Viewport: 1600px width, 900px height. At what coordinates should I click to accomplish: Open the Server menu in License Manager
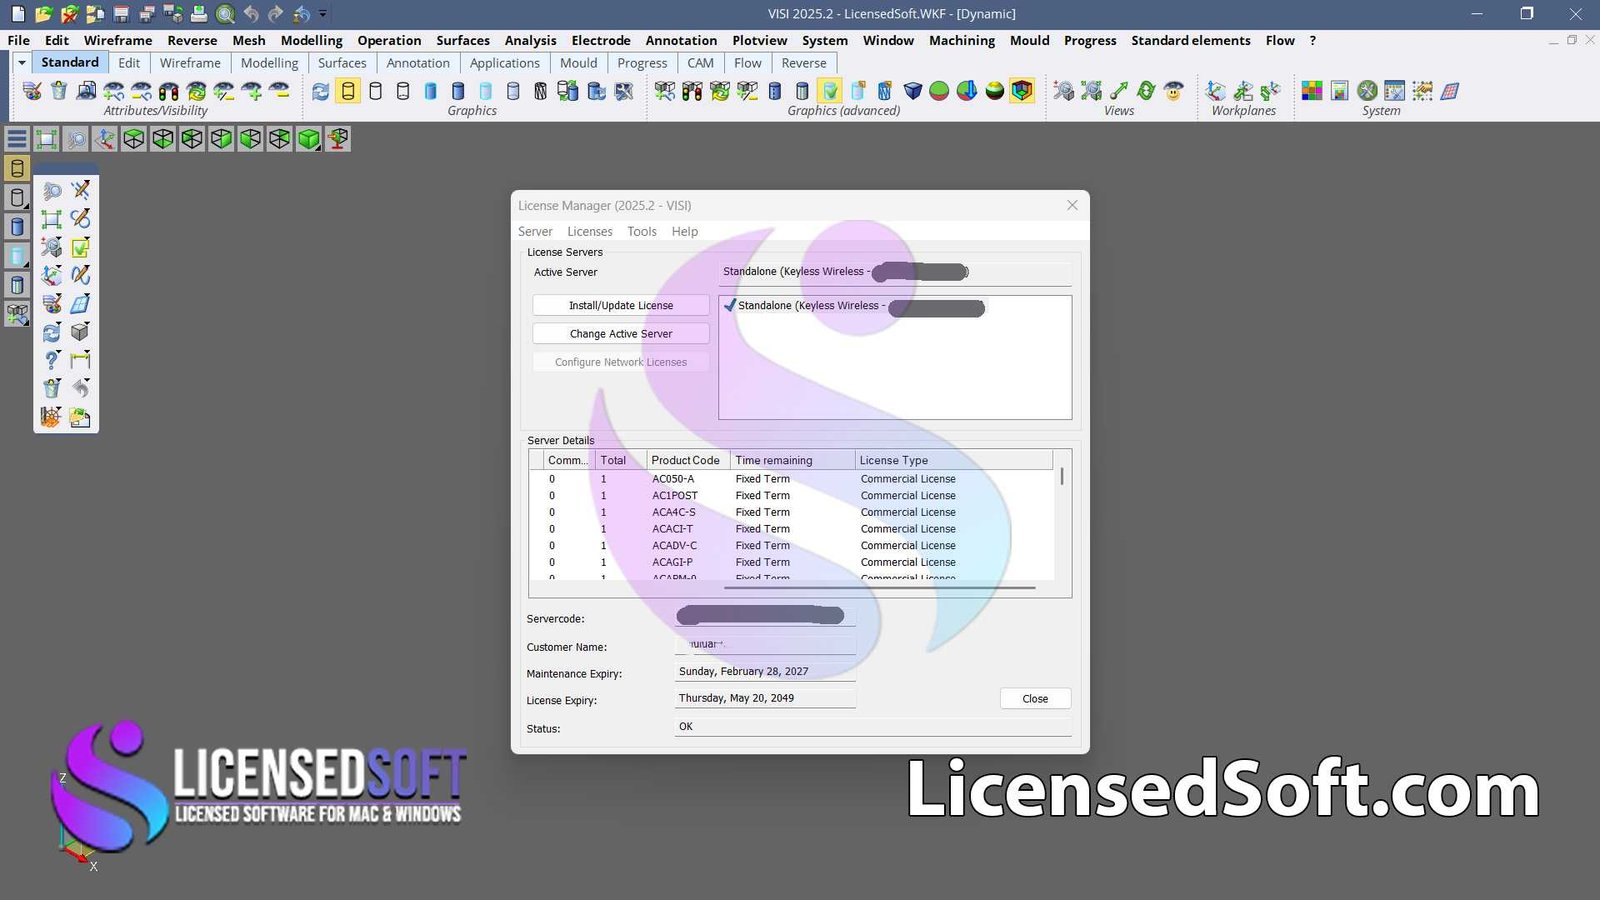(535, 231)
